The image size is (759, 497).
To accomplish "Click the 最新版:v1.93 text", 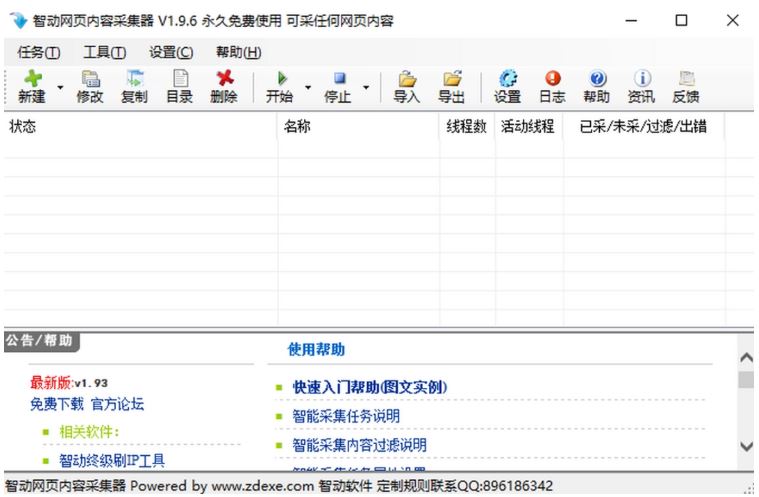I will point(69,383).
